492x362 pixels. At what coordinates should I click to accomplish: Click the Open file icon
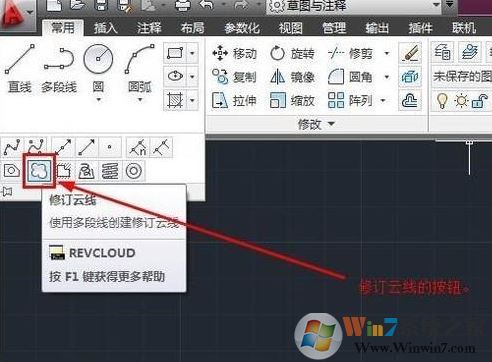(x=79, y=5)
